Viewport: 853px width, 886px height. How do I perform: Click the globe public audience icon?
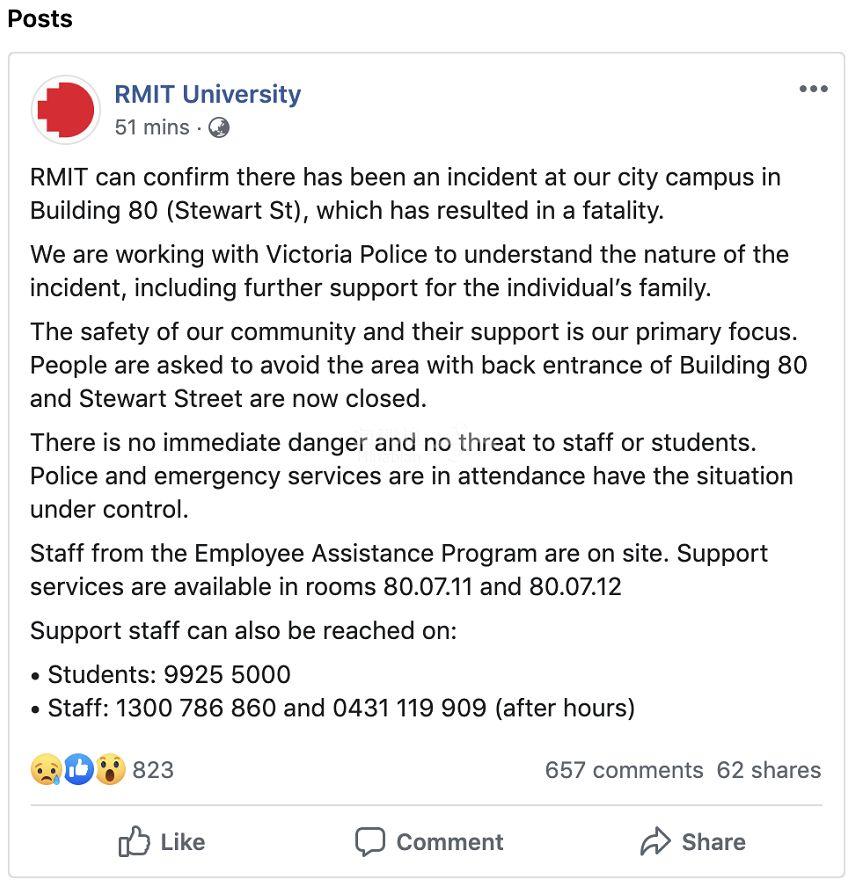(218, 128)
